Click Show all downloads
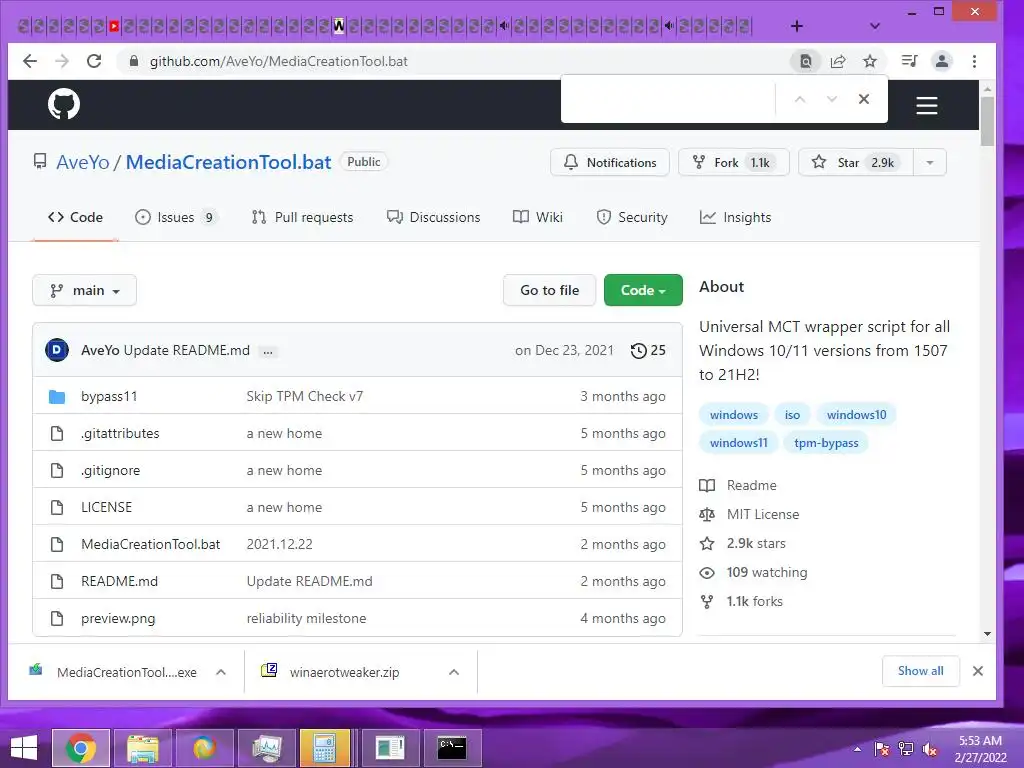This screenshot has width=1024, height=768. coord(921,671)
